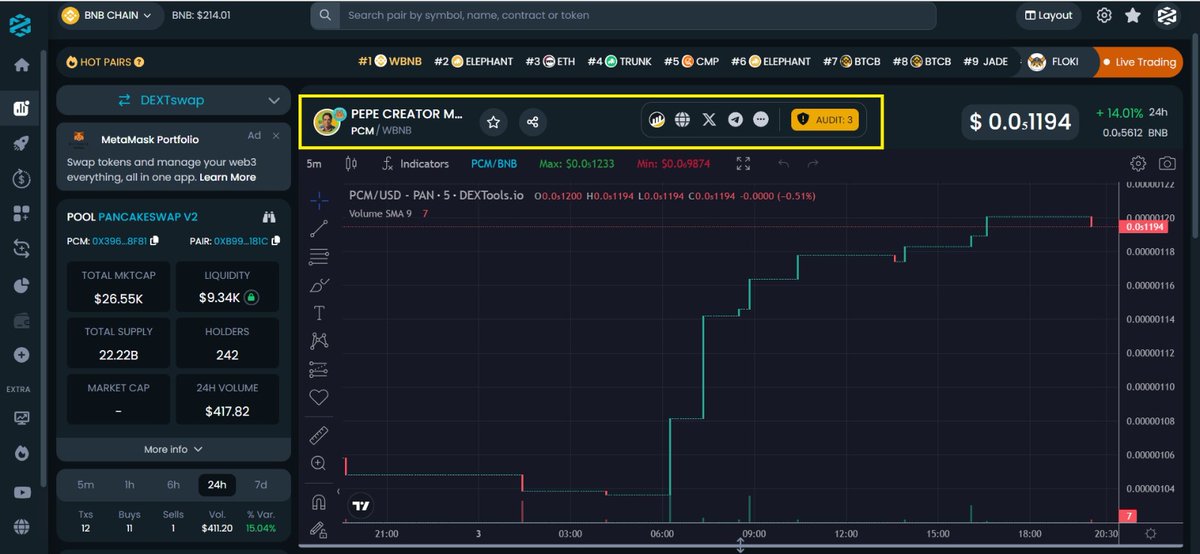1200x554 pixels.
Task: Add PEPE CREATOR pair to favorites star
Action: [493, 122]
